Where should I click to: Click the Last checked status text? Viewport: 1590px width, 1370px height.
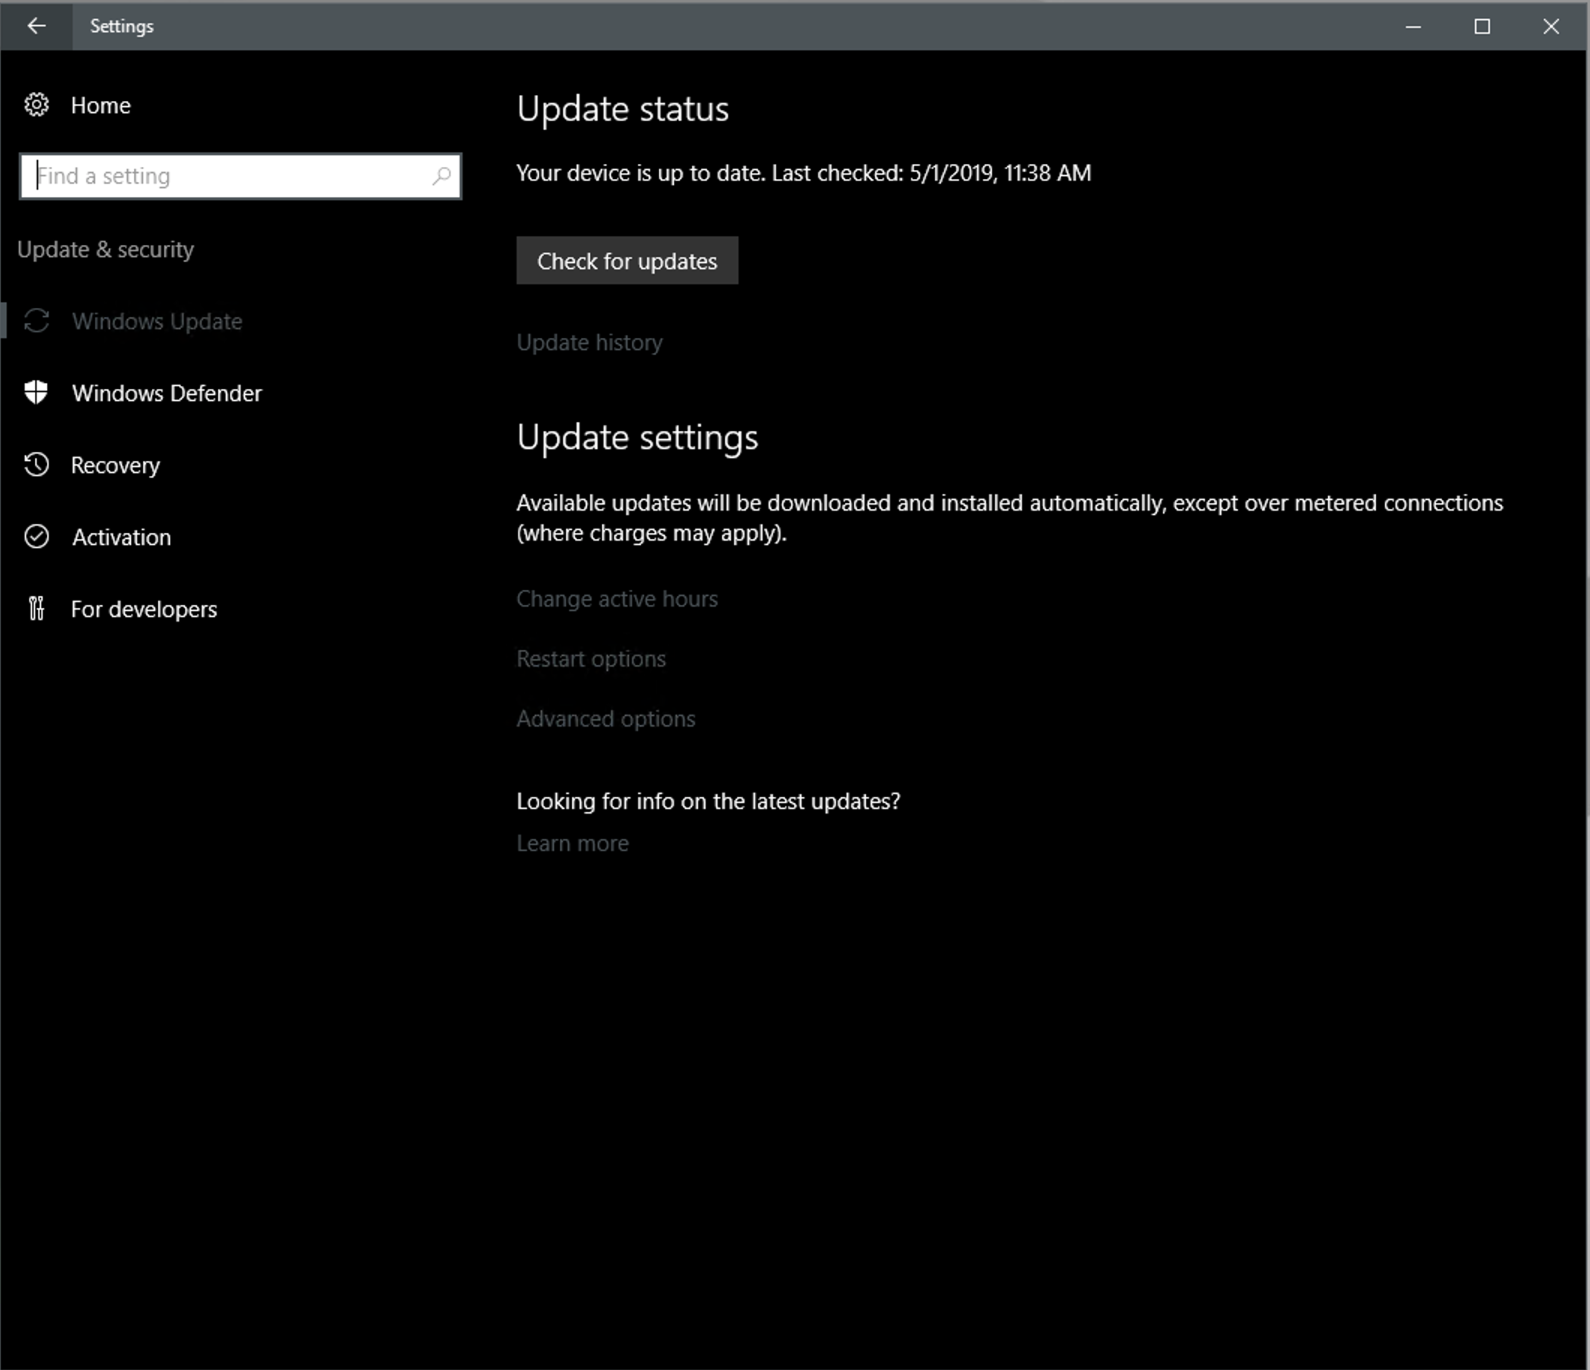click(803, 173)
